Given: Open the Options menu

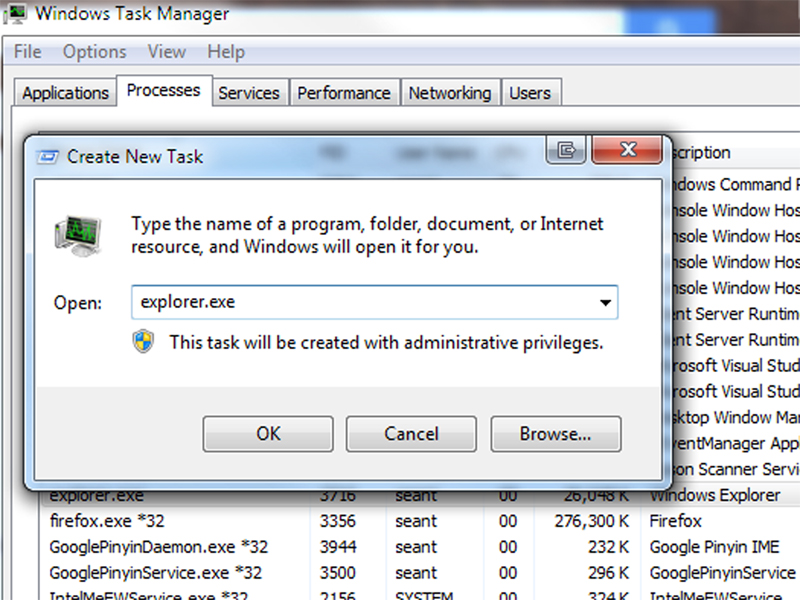Looking at the screenshot, I should [x=94, y=52].
